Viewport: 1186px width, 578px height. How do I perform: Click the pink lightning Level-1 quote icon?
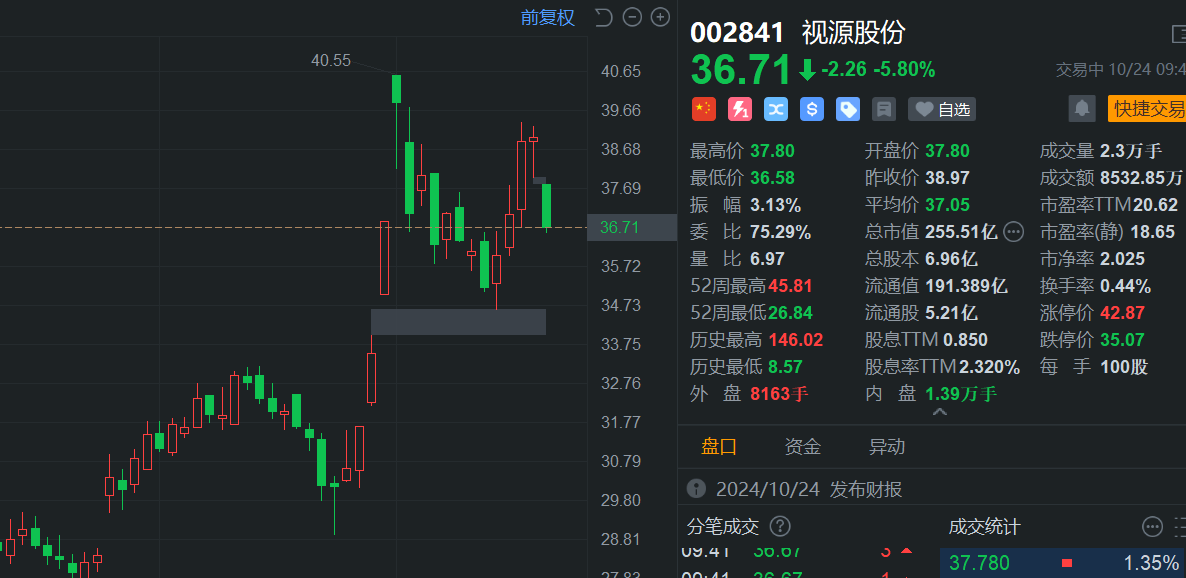click(740, 109)
